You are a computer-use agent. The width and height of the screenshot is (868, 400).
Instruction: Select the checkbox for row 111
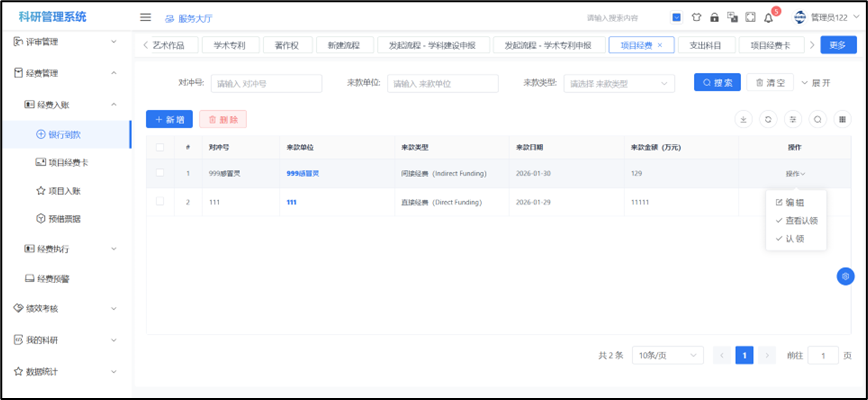pyautogui.click(x=160, y=202)
